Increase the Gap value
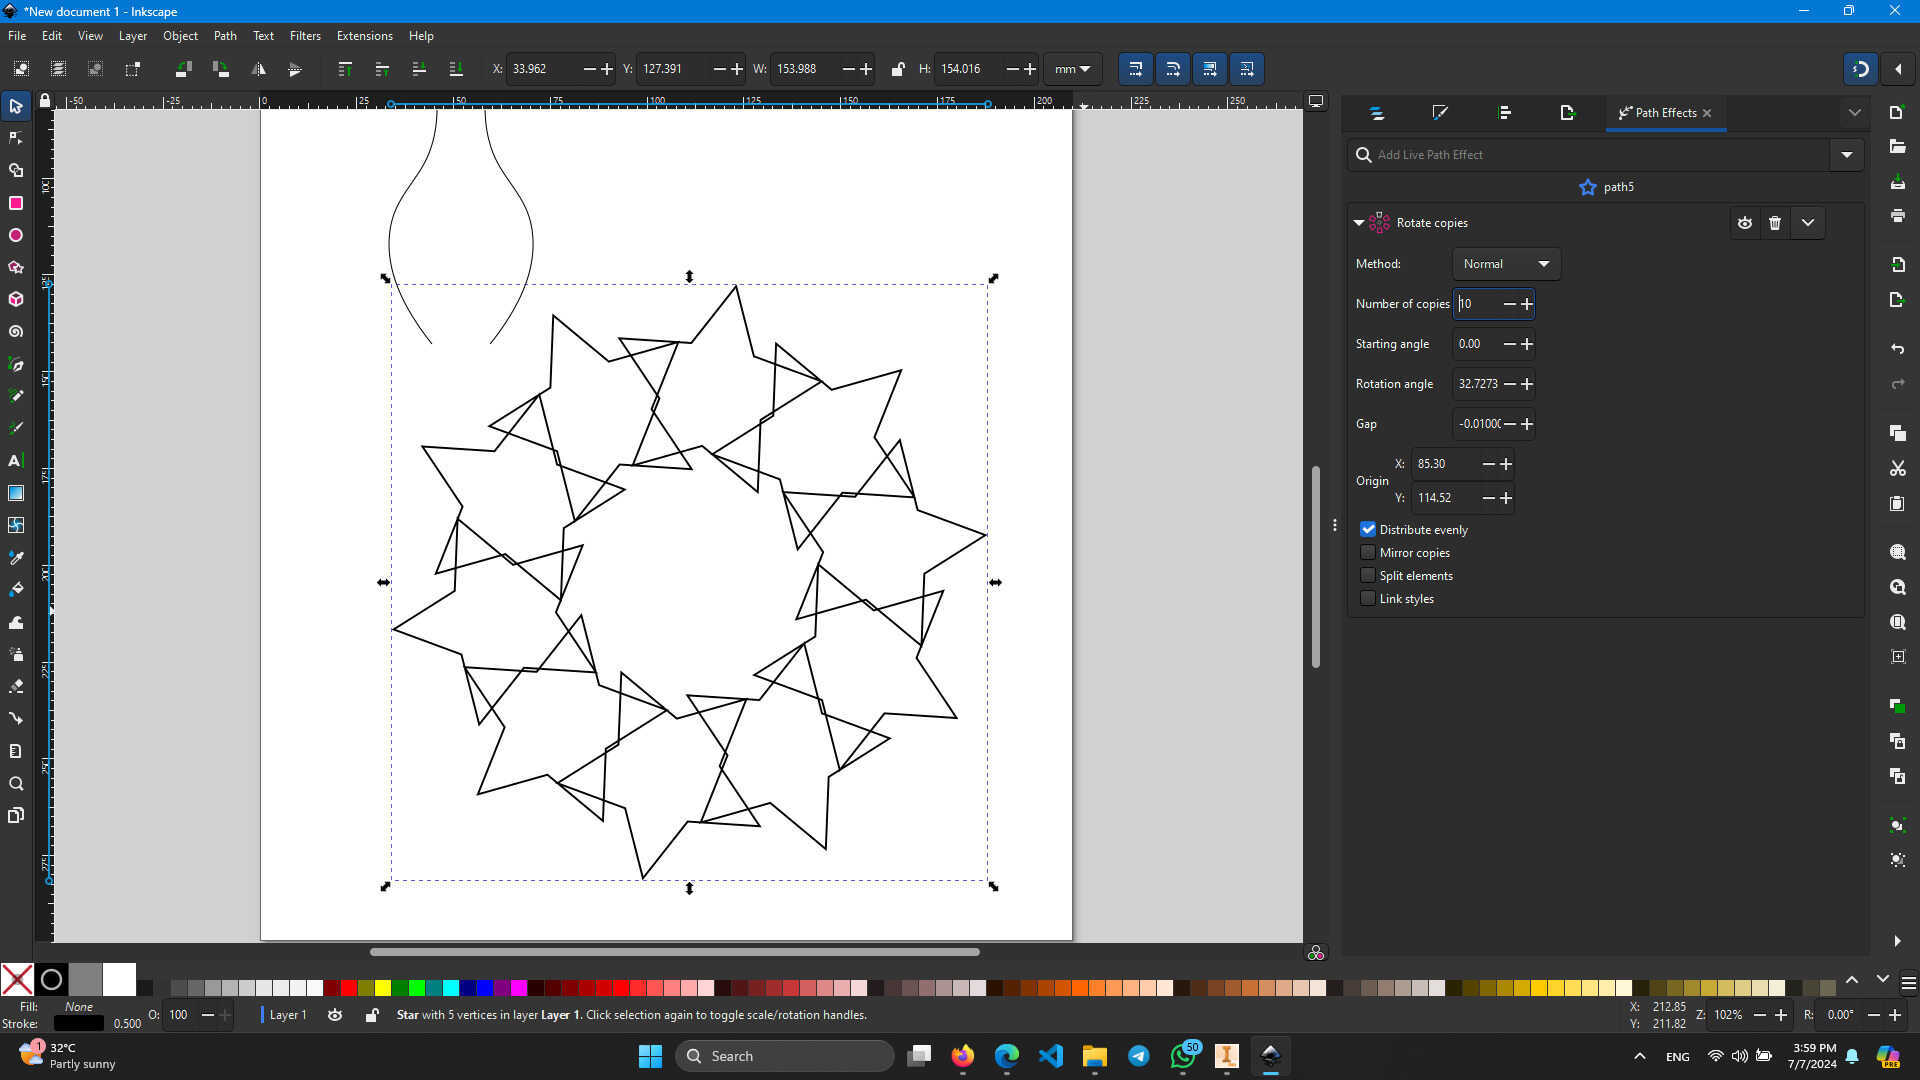Viewport: 1920px width, 1080px height. coord(1526,424)
